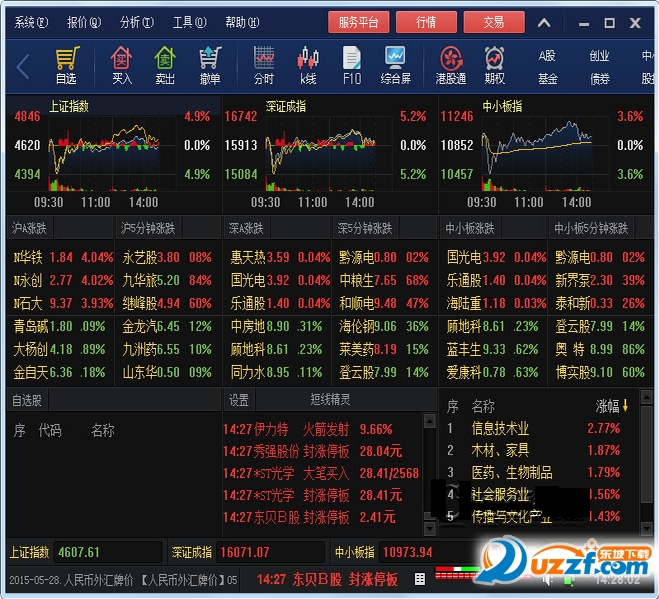
Task: Click the 代码 column header in 自选股
Action: click(50, 430)
